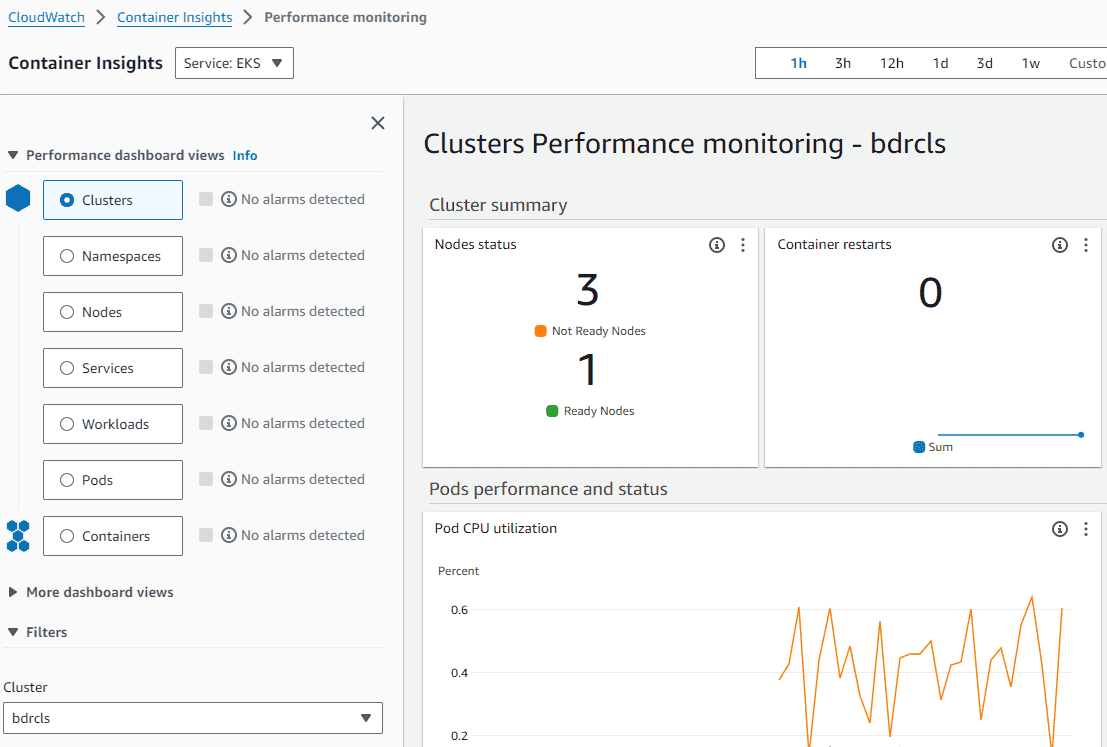The image size is (1107, 747).
Task: Click the containers multi-hexagon icon
Action: coord(18,536)
